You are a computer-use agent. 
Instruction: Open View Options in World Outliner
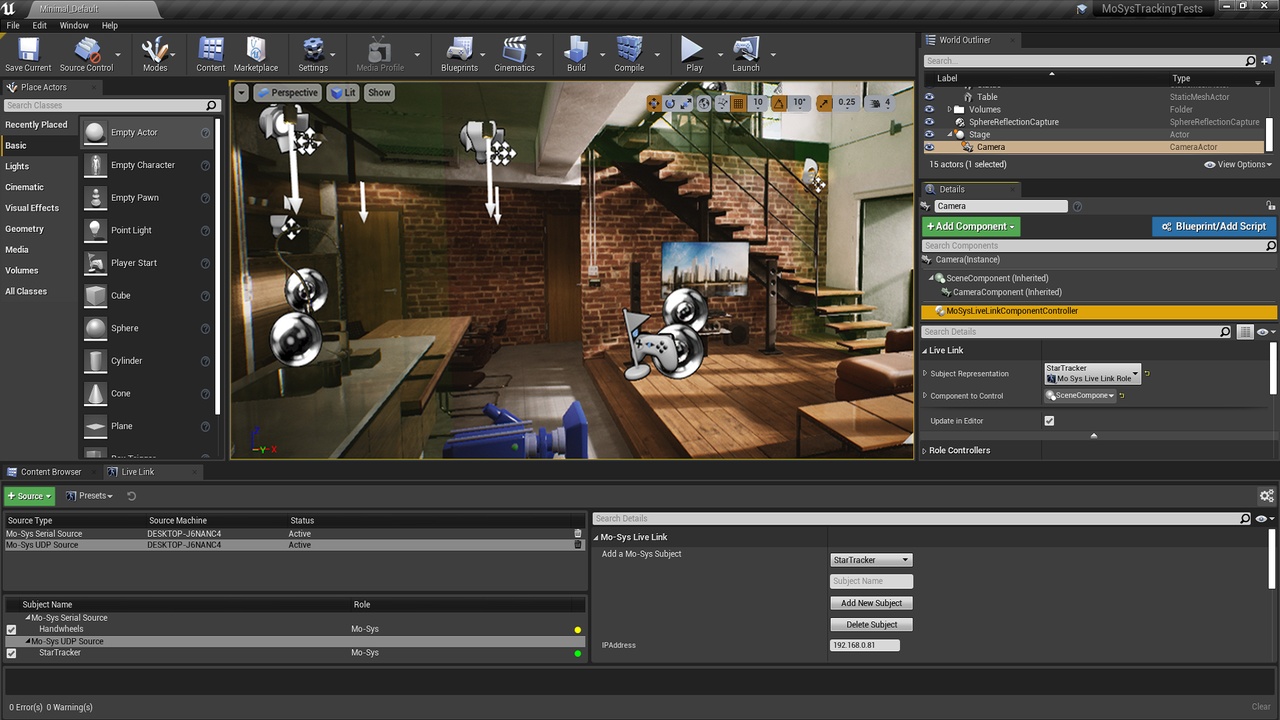point(1238,164)
